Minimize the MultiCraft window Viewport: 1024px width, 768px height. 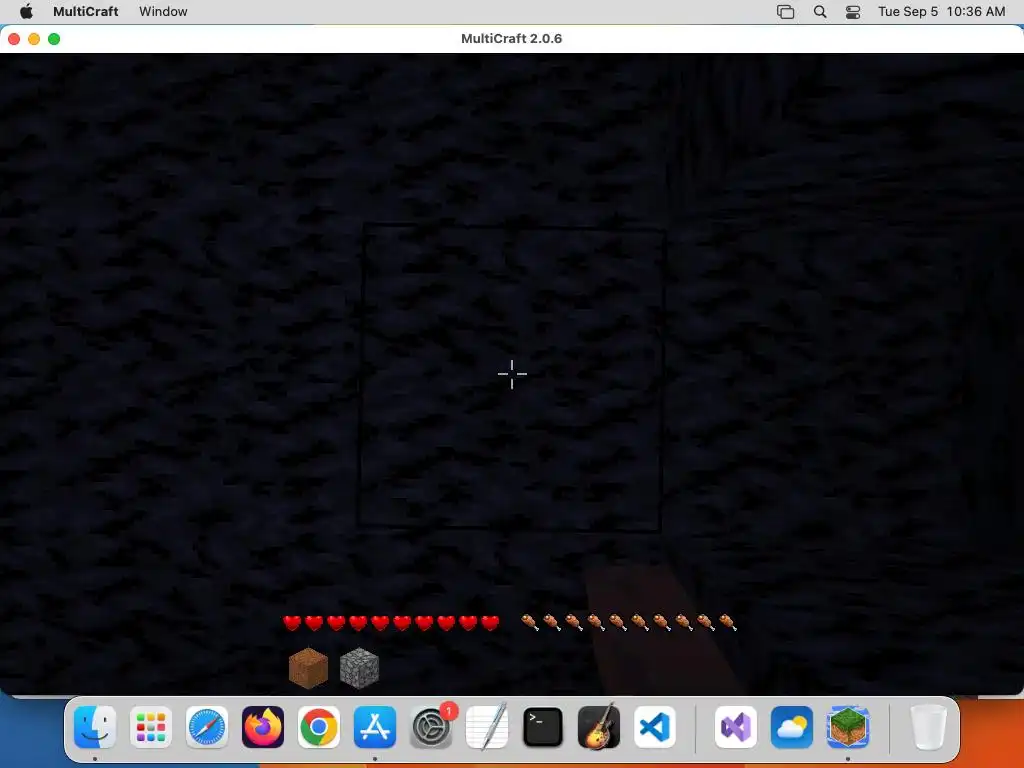coord(34,39)
